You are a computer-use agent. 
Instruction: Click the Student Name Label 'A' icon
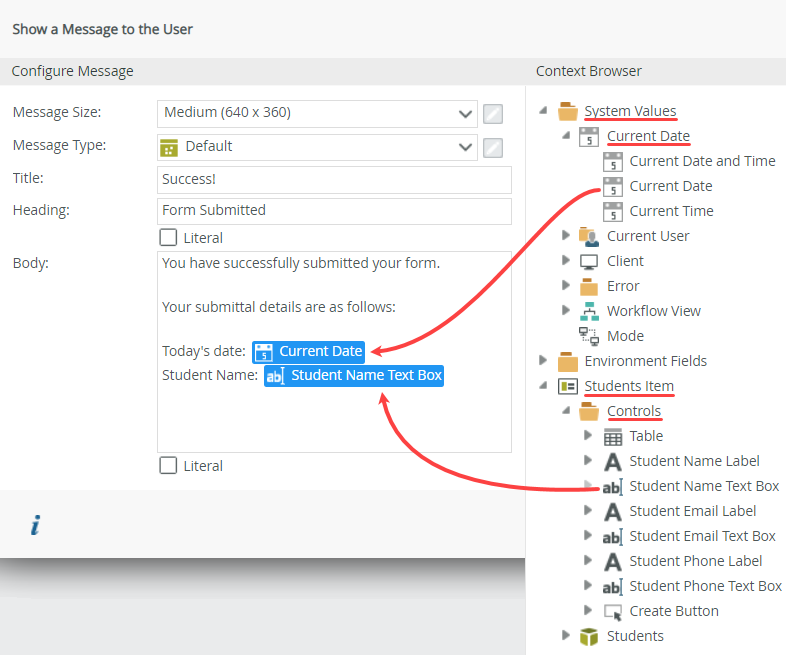613,462
